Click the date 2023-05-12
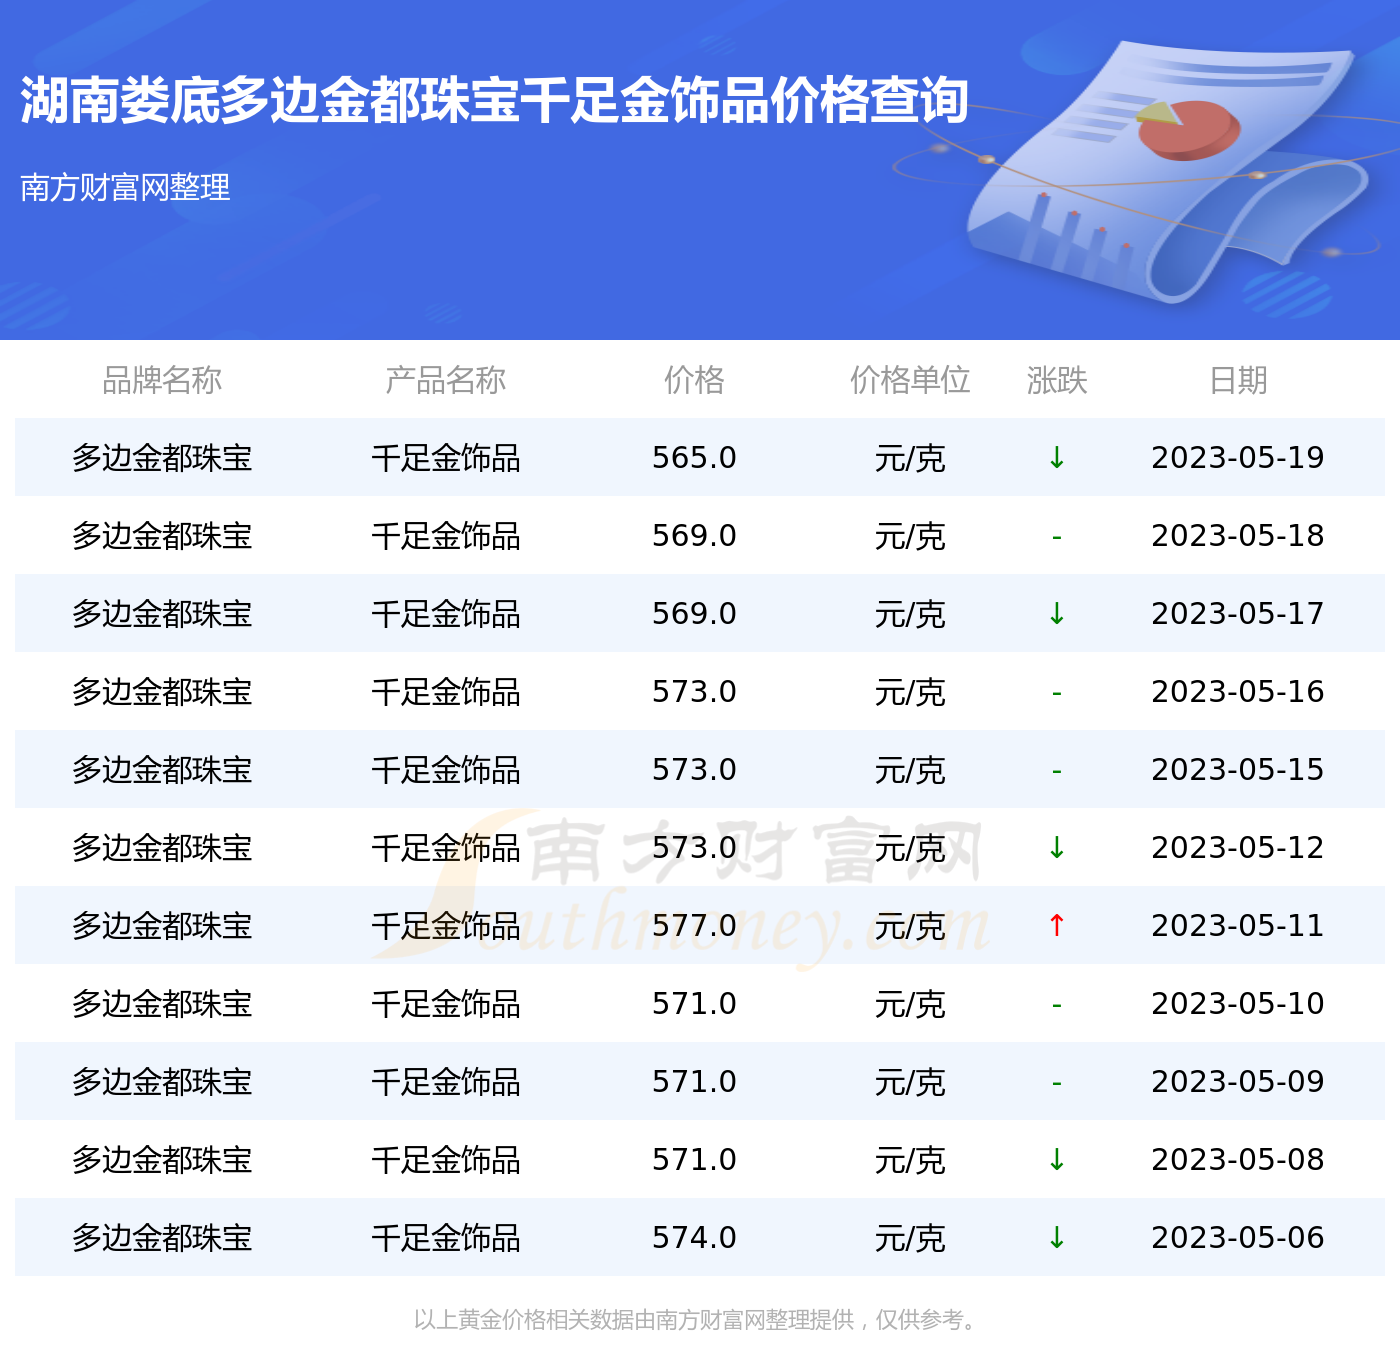 [1238, 848]
